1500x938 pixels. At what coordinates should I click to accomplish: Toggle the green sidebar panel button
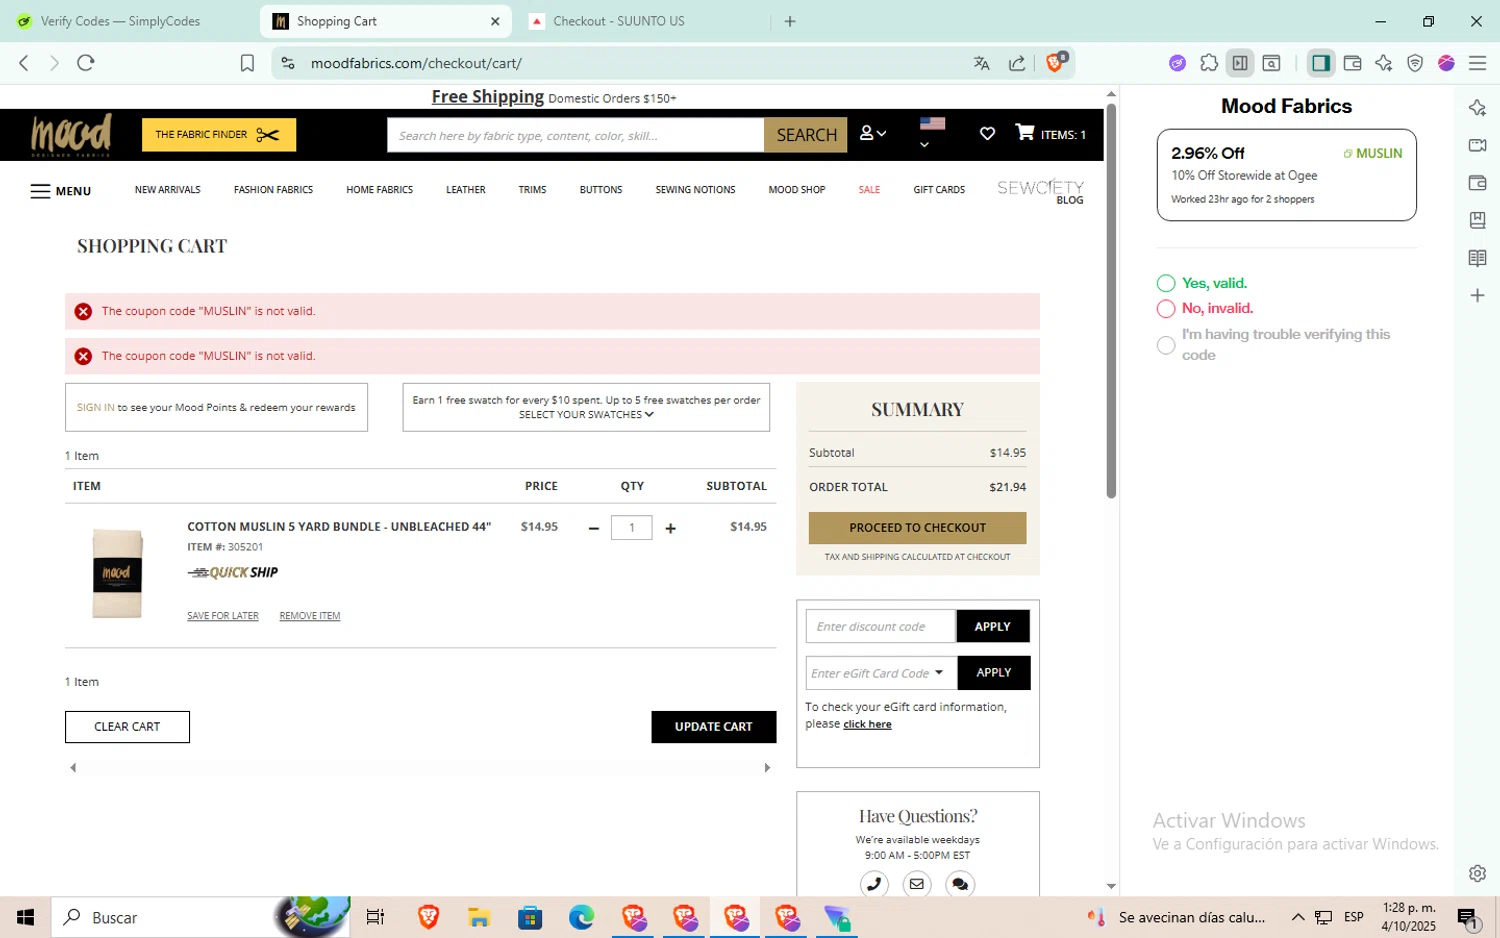[x=1321, y=63]
